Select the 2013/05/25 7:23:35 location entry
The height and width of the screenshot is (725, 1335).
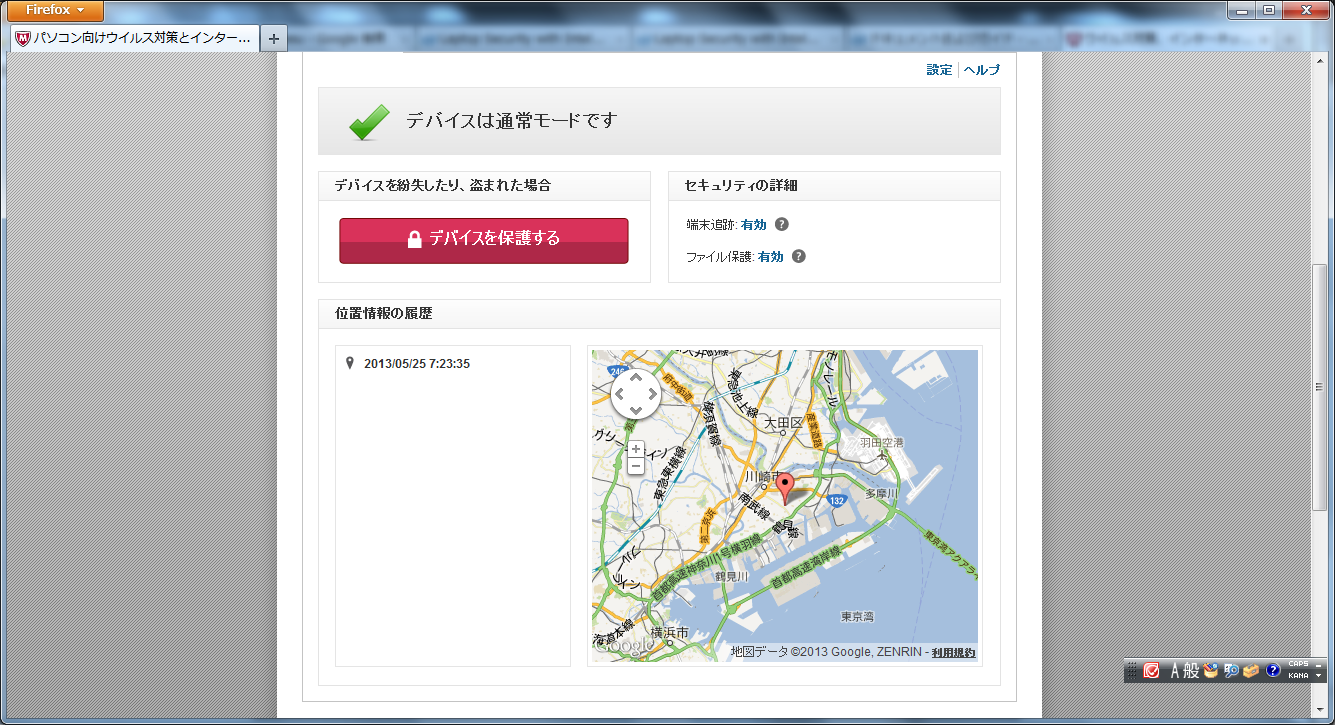[417, 364]
